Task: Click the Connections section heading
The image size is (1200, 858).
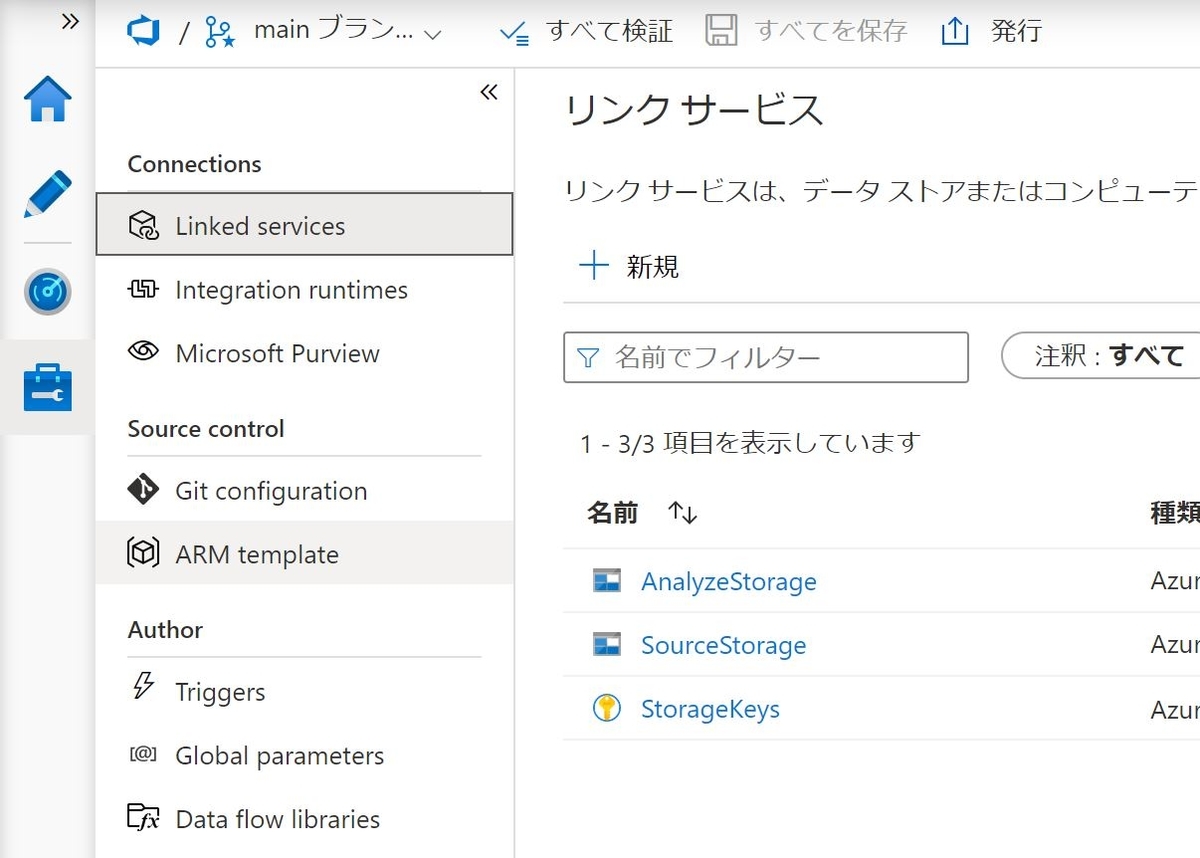Action: pos(195,164)
